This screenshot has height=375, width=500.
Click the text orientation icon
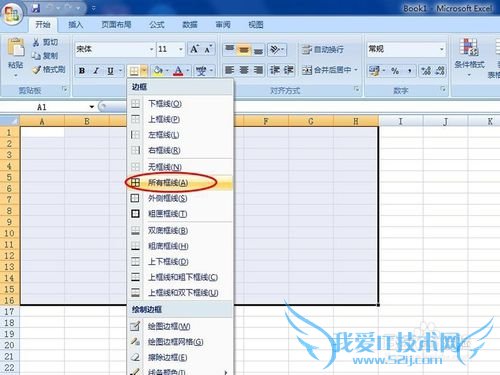coord(276,49)
